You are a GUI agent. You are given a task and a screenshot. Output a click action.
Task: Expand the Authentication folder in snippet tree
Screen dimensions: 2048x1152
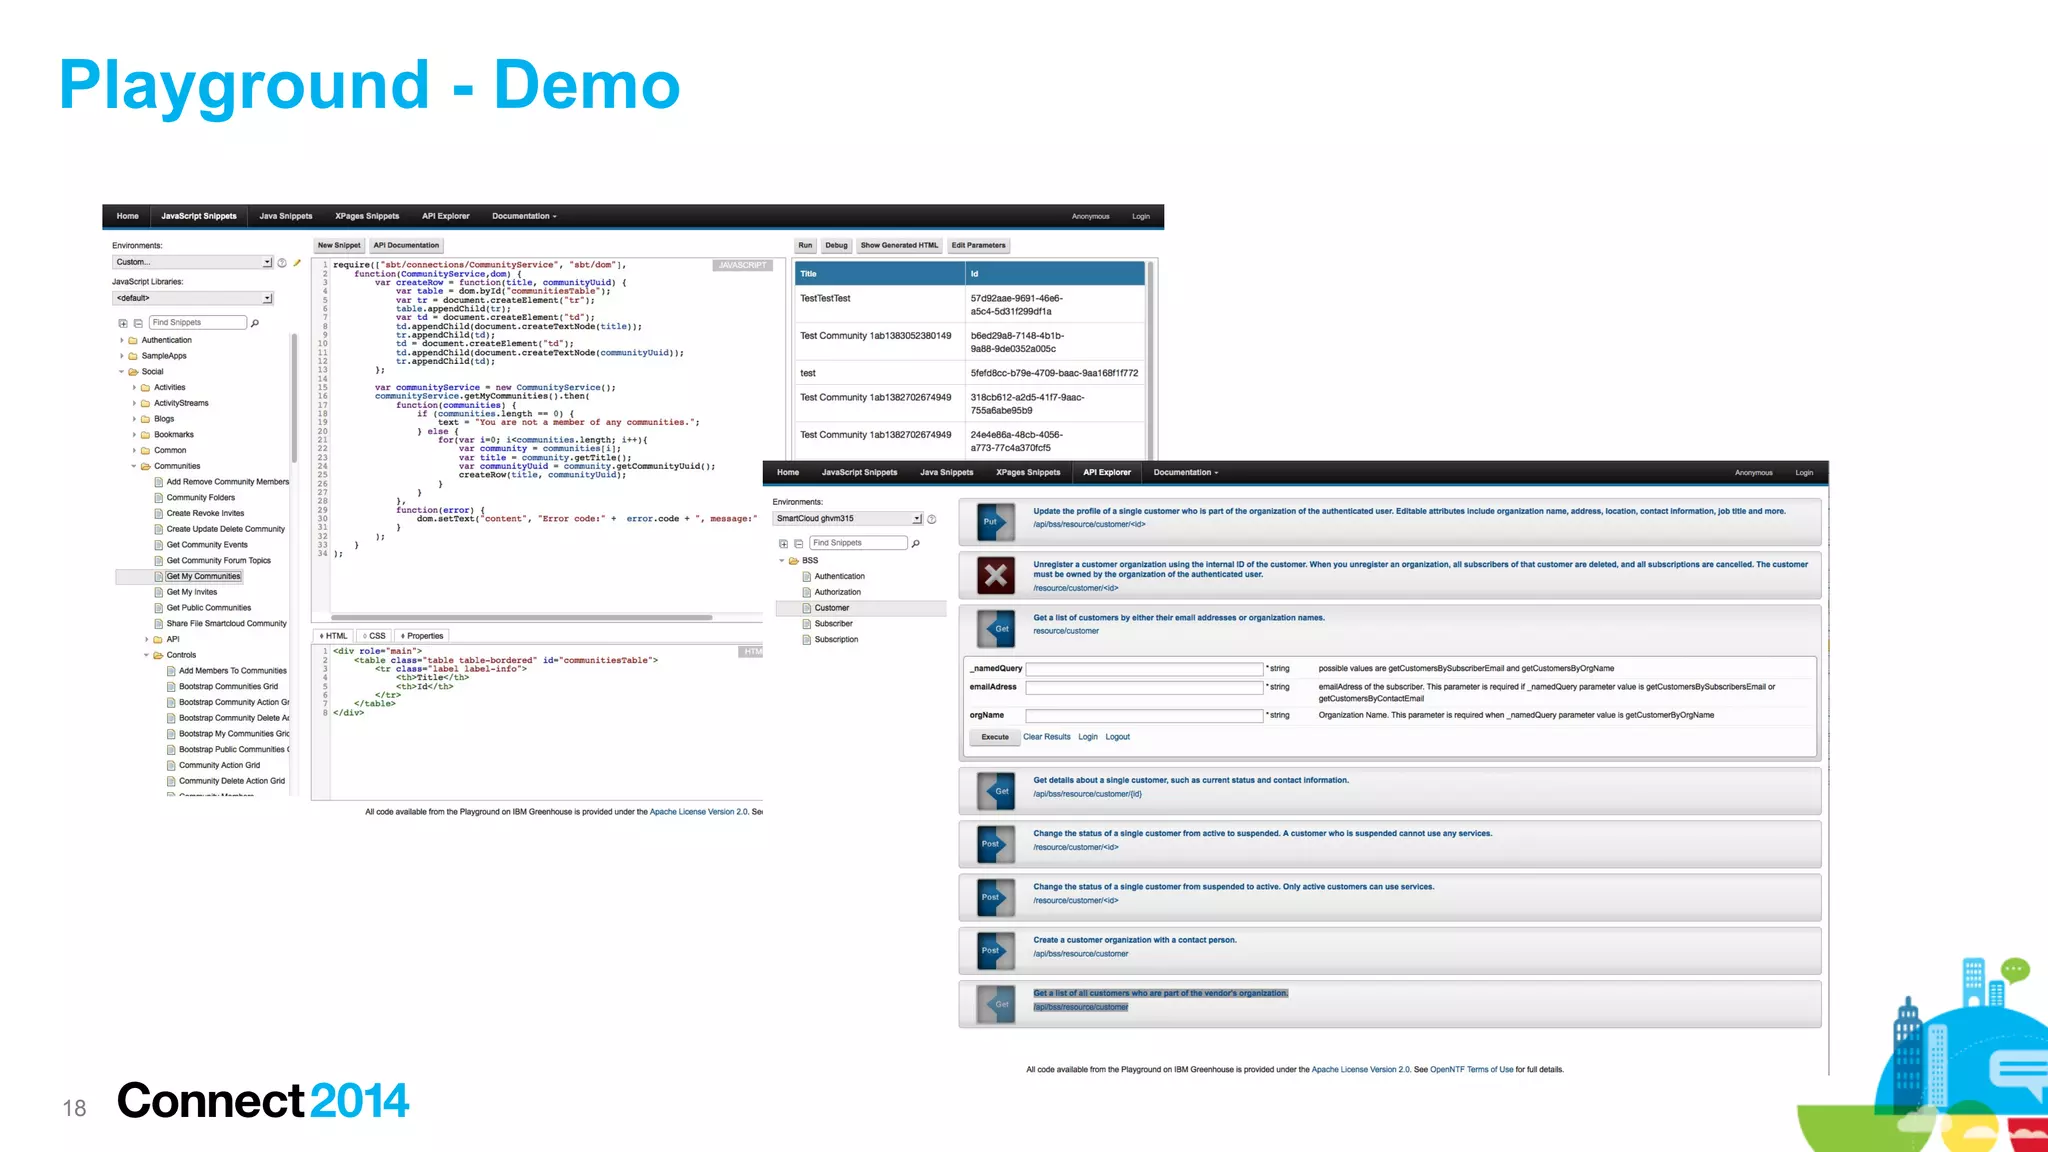[122, 340]
